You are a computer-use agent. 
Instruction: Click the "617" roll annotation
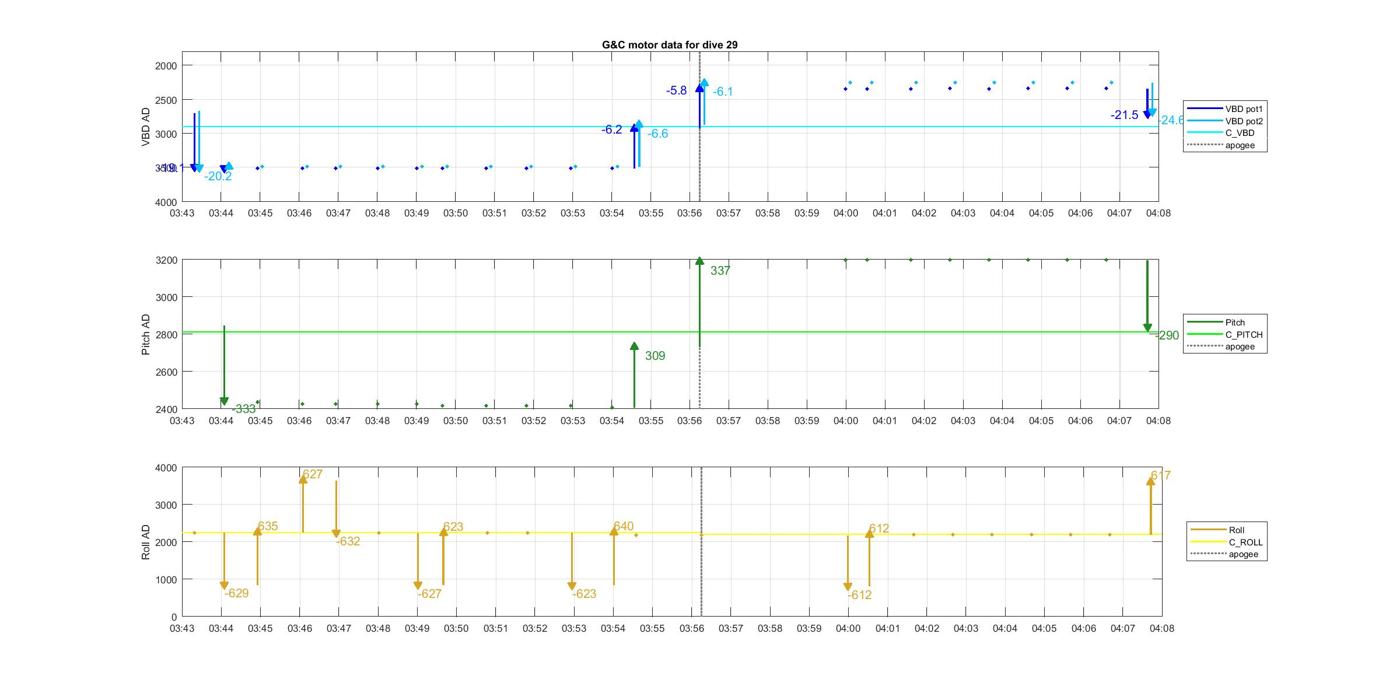1160,475
